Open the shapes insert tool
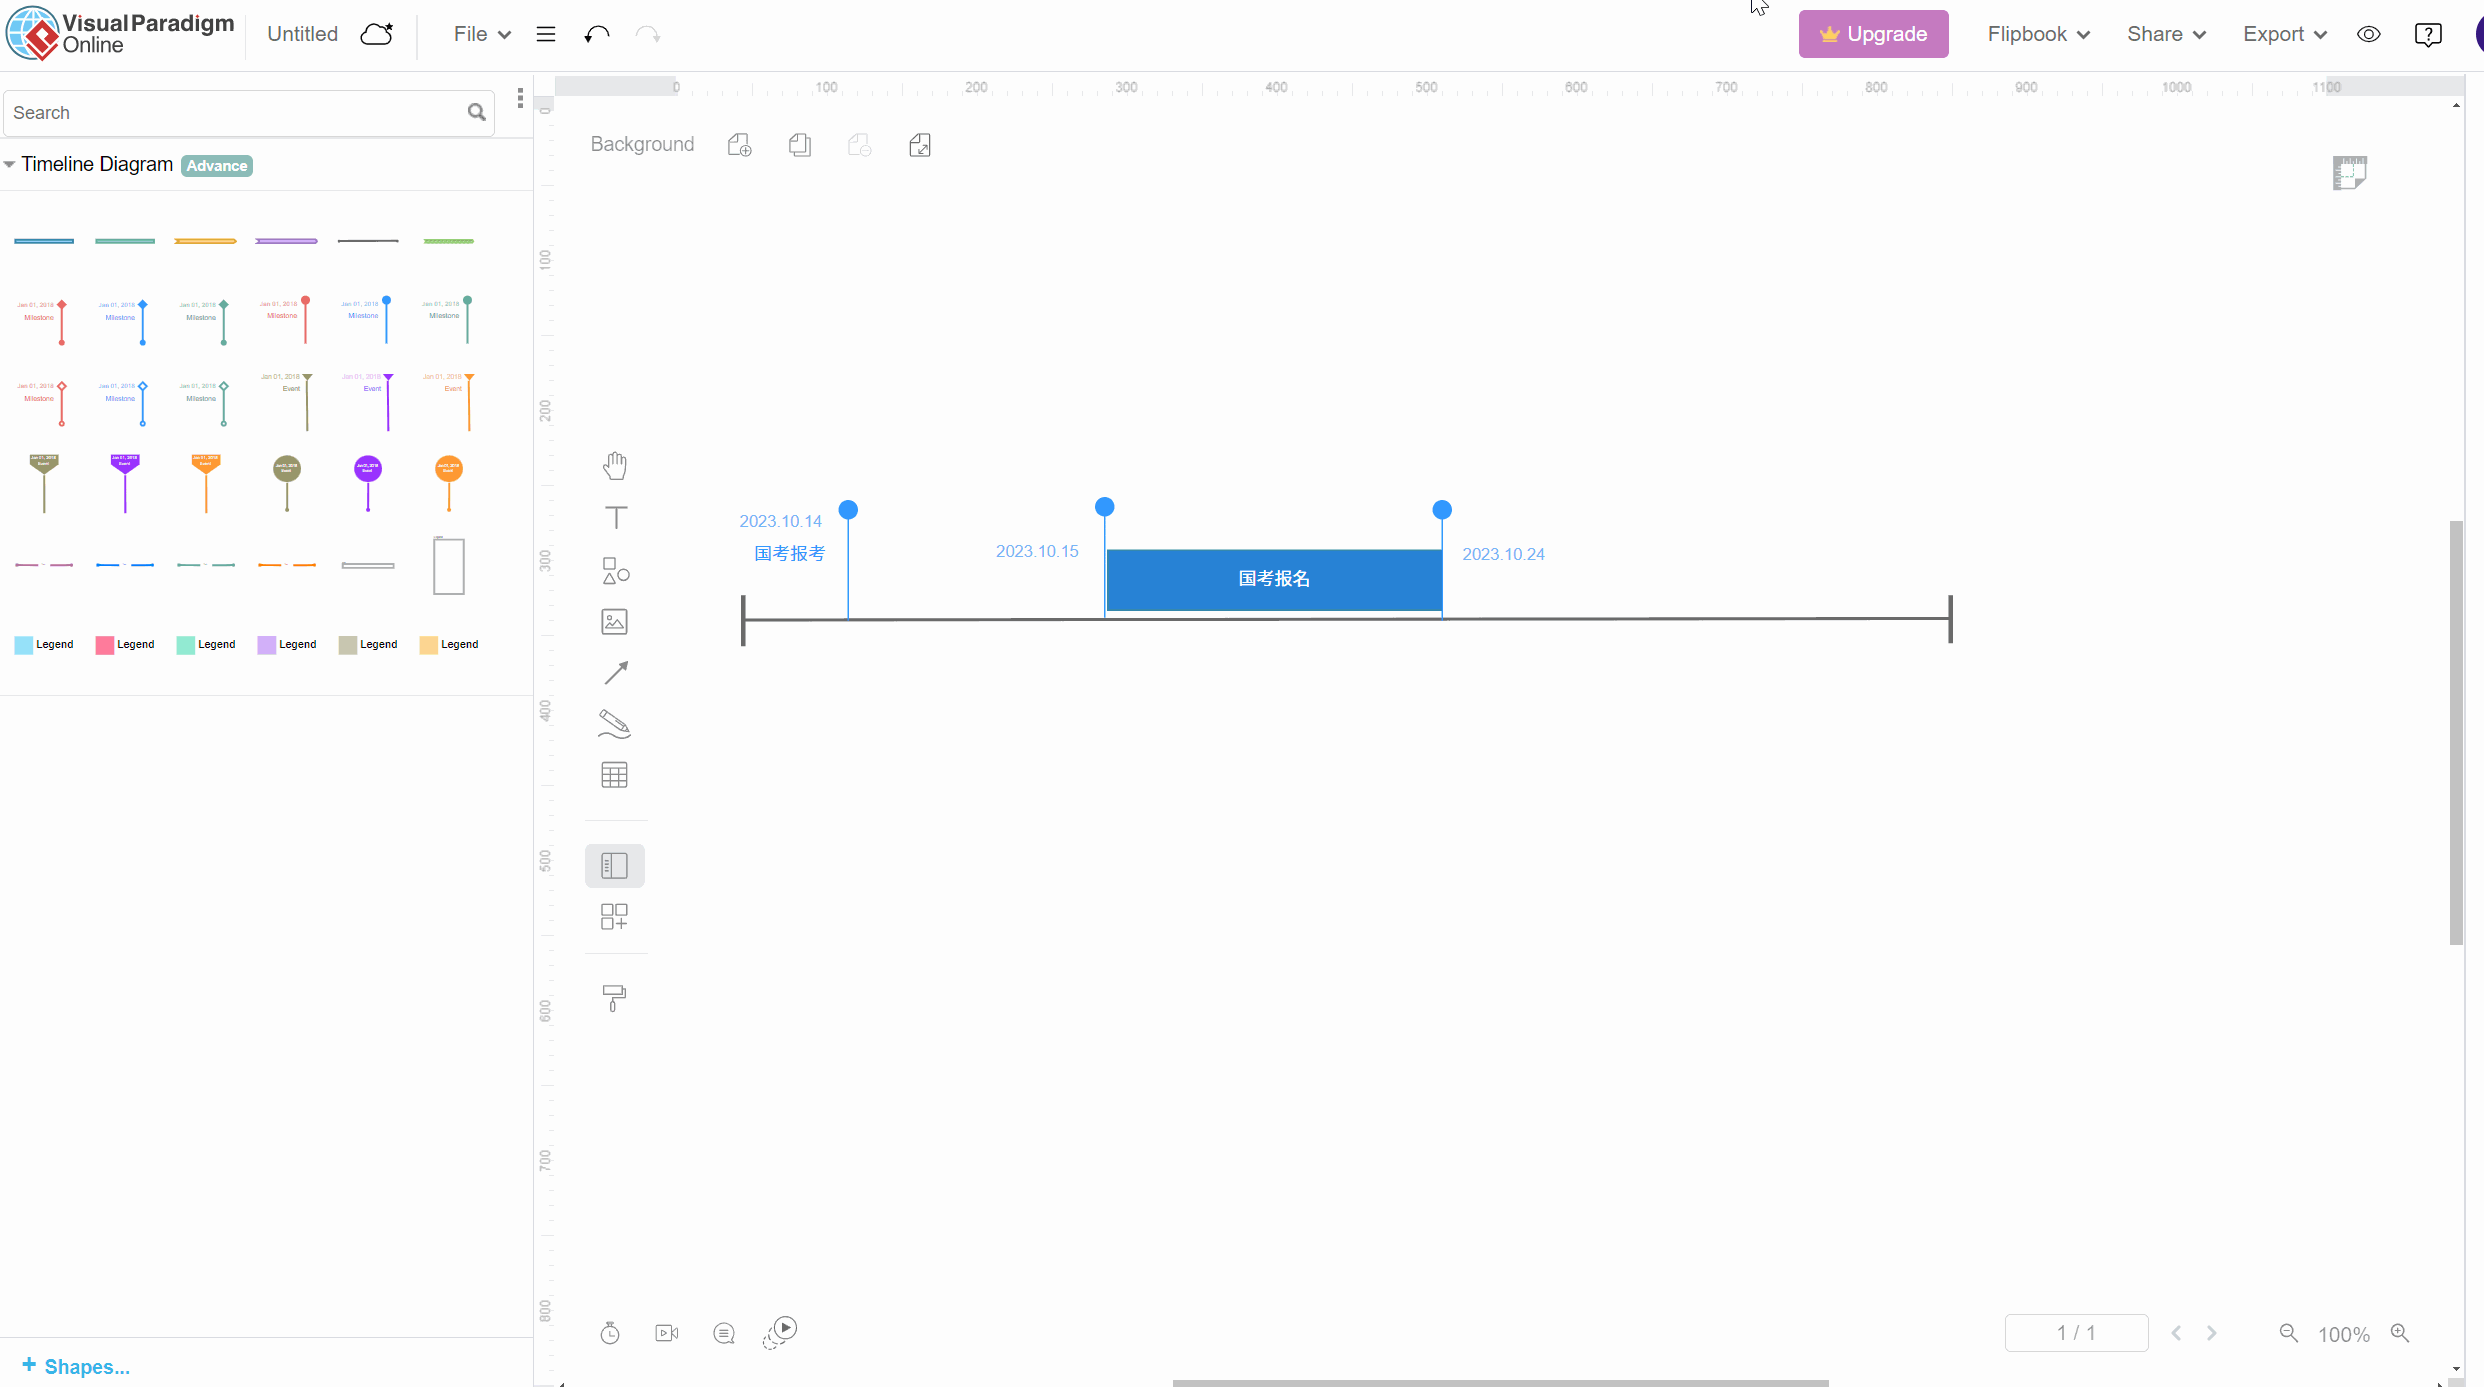2484x1387 pixels. tap(615, 570)
